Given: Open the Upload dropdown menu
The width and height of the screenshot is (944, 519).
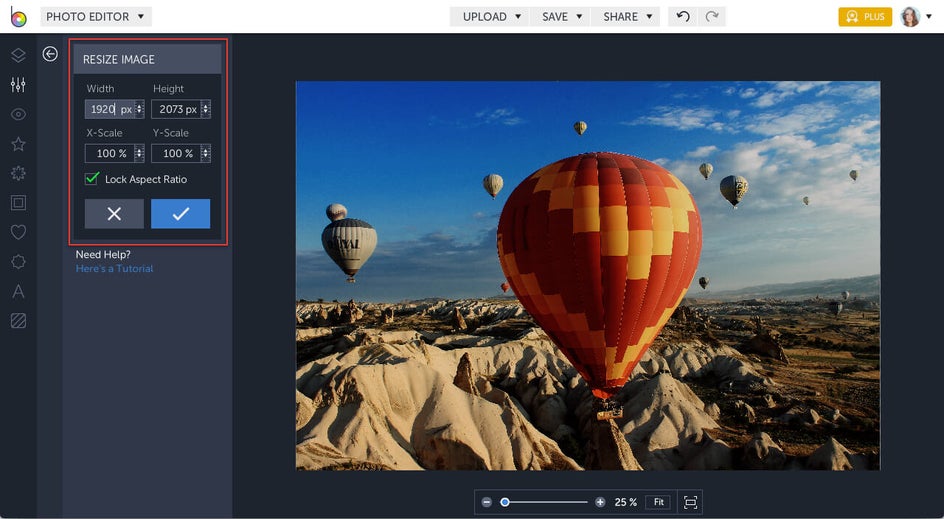Looking at the screenshot, I should 491,17.
